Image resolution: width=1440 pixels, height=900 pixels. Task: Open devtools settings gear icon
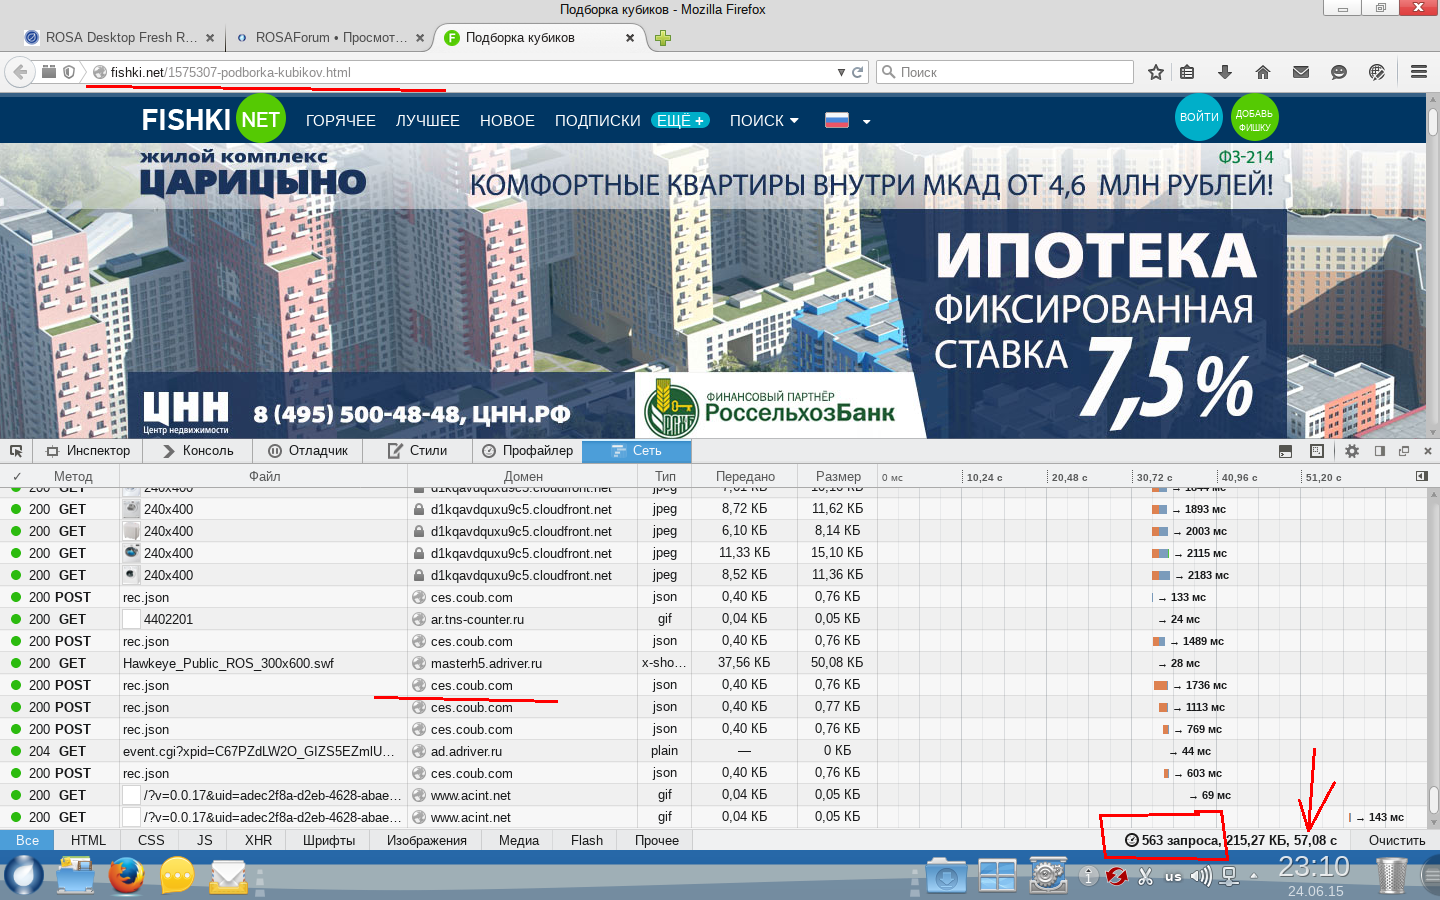pyautogui.click(x=1352, y=451)
